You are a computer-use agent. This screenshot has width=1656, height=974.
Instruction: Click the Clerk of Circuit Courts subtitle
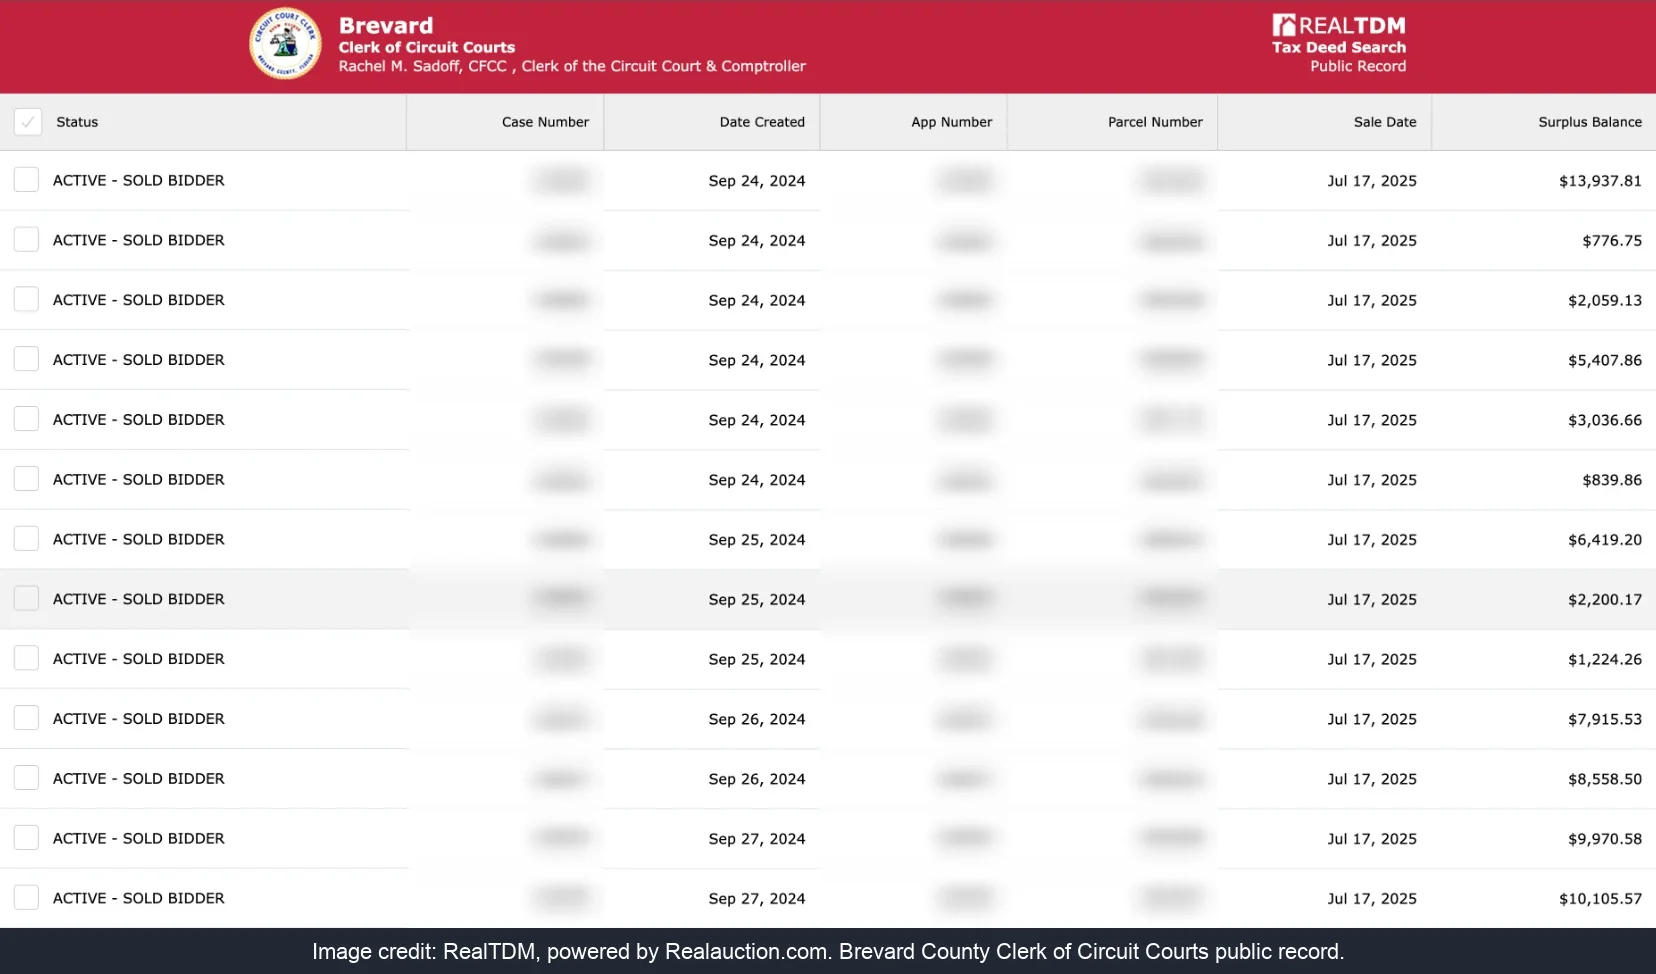tap(427, 47)
